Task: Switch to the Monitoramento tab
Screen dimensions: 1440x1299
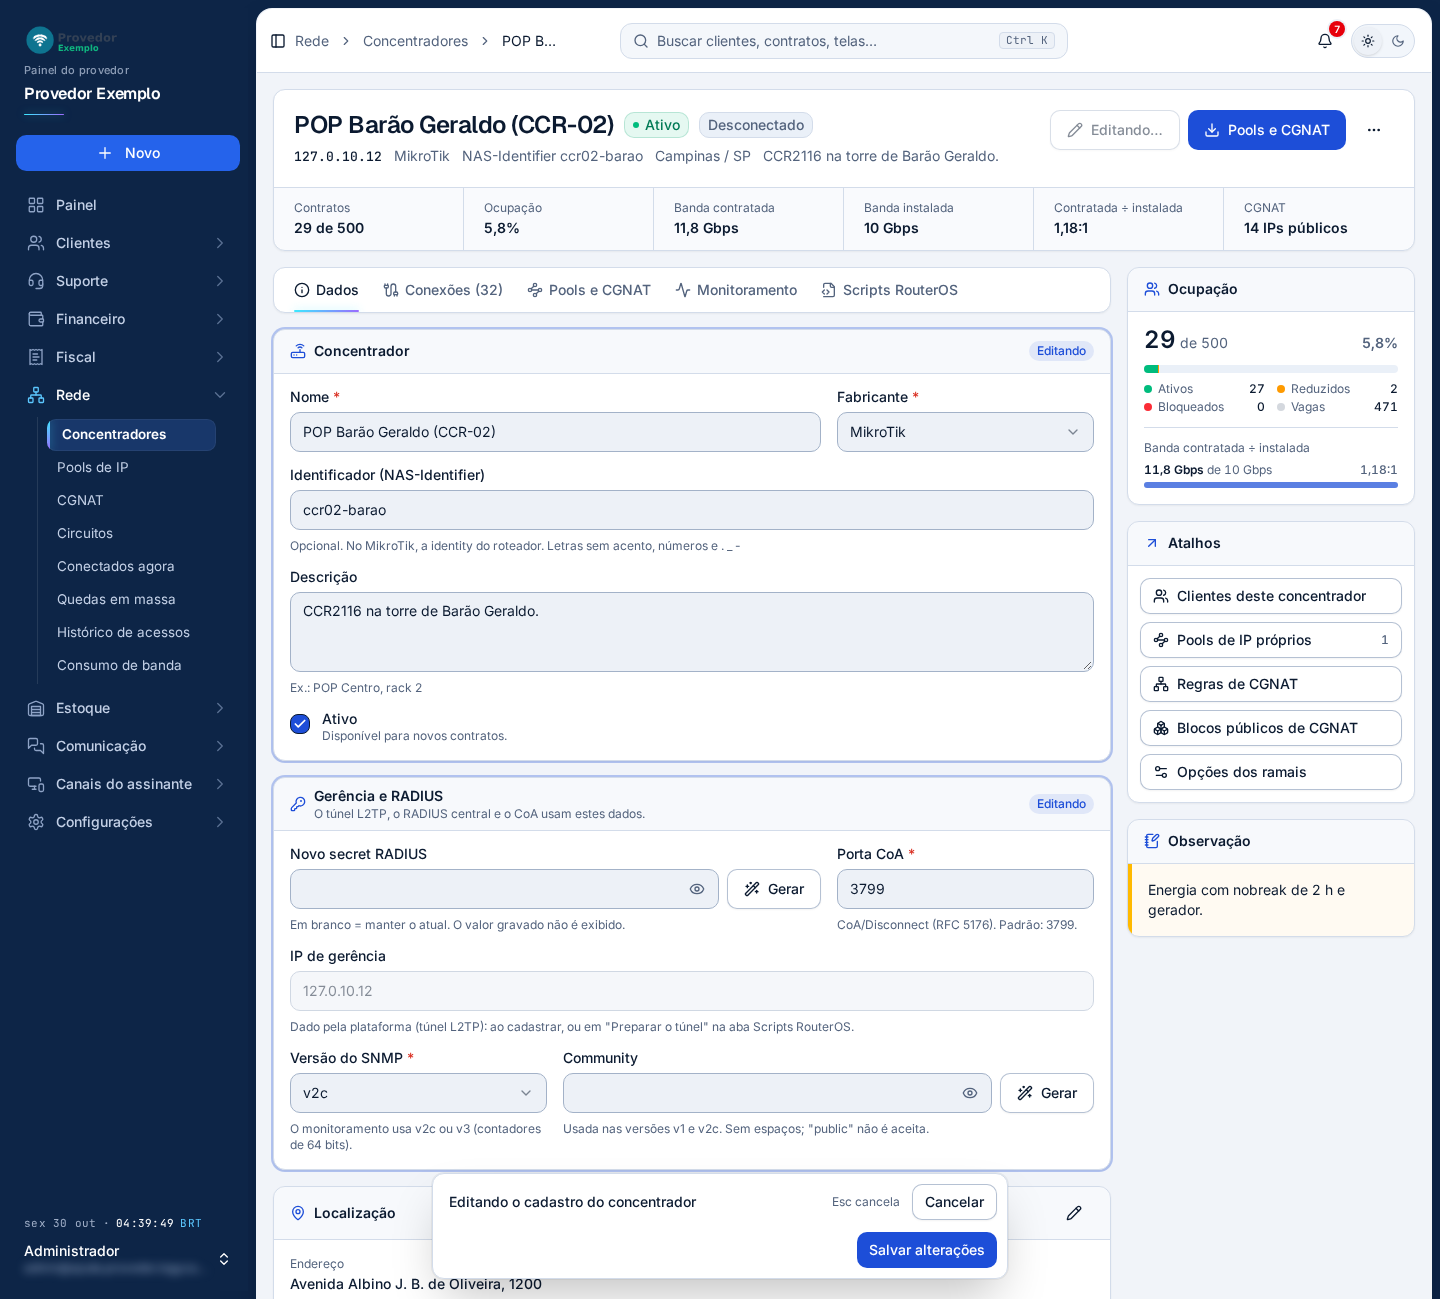Action: pyautogui.click(x=736, y=290)
